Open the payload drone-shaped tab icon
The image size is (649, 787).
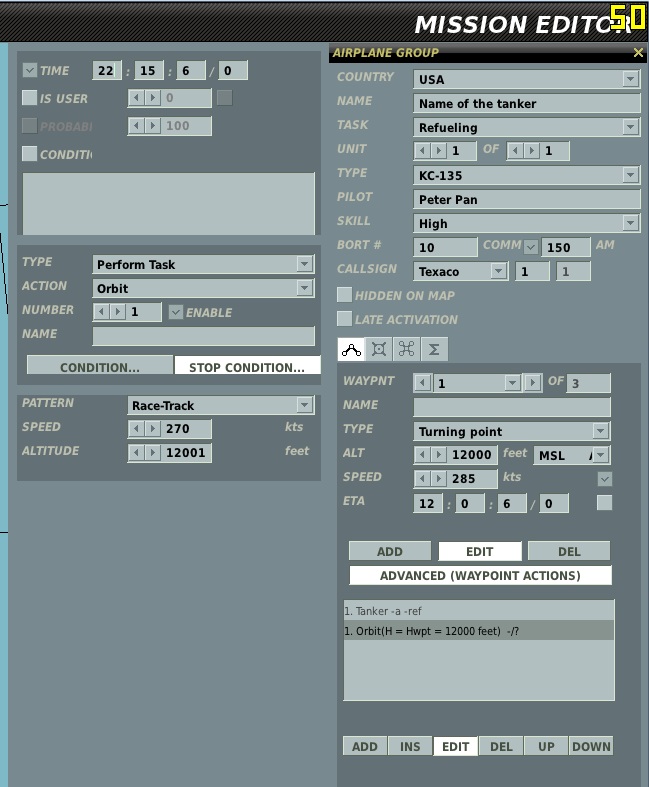click(x=406, y=349)
